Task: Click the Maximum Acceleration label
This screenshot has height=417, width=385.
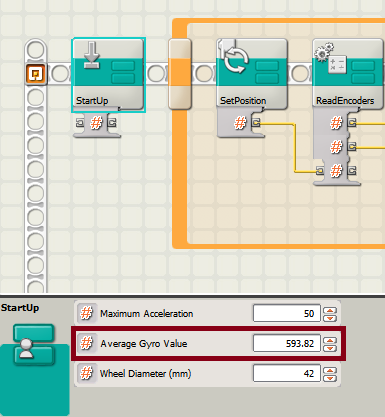Action: [147, 313]
